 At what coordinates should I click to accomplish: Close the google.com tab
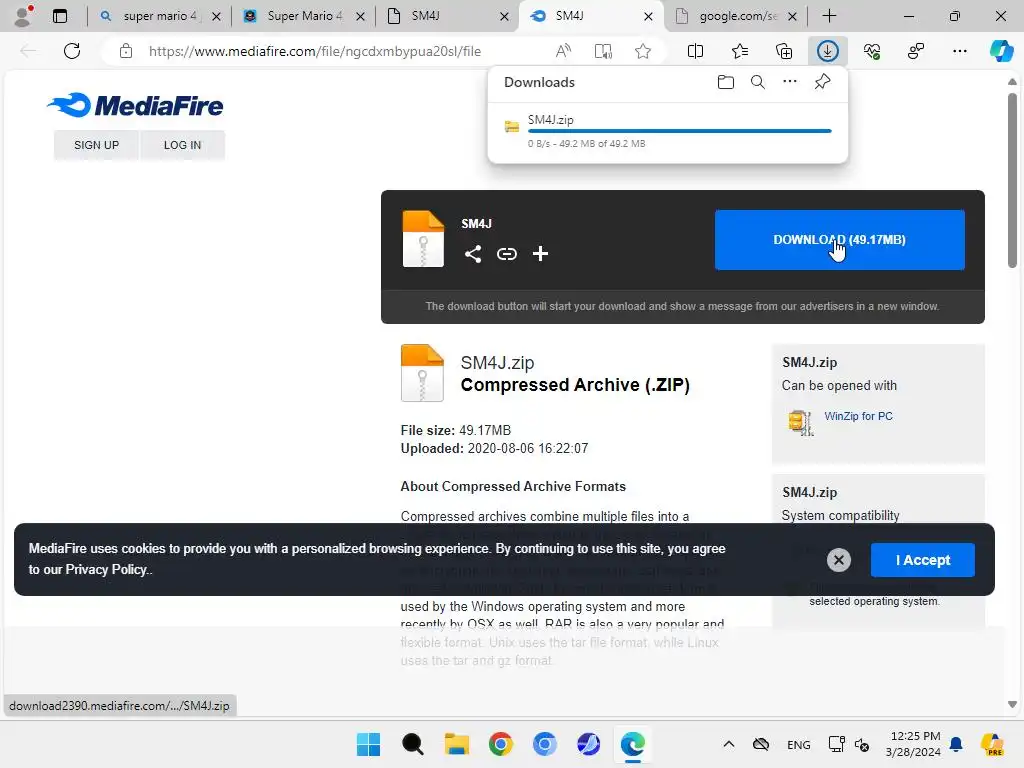point(792,16)
